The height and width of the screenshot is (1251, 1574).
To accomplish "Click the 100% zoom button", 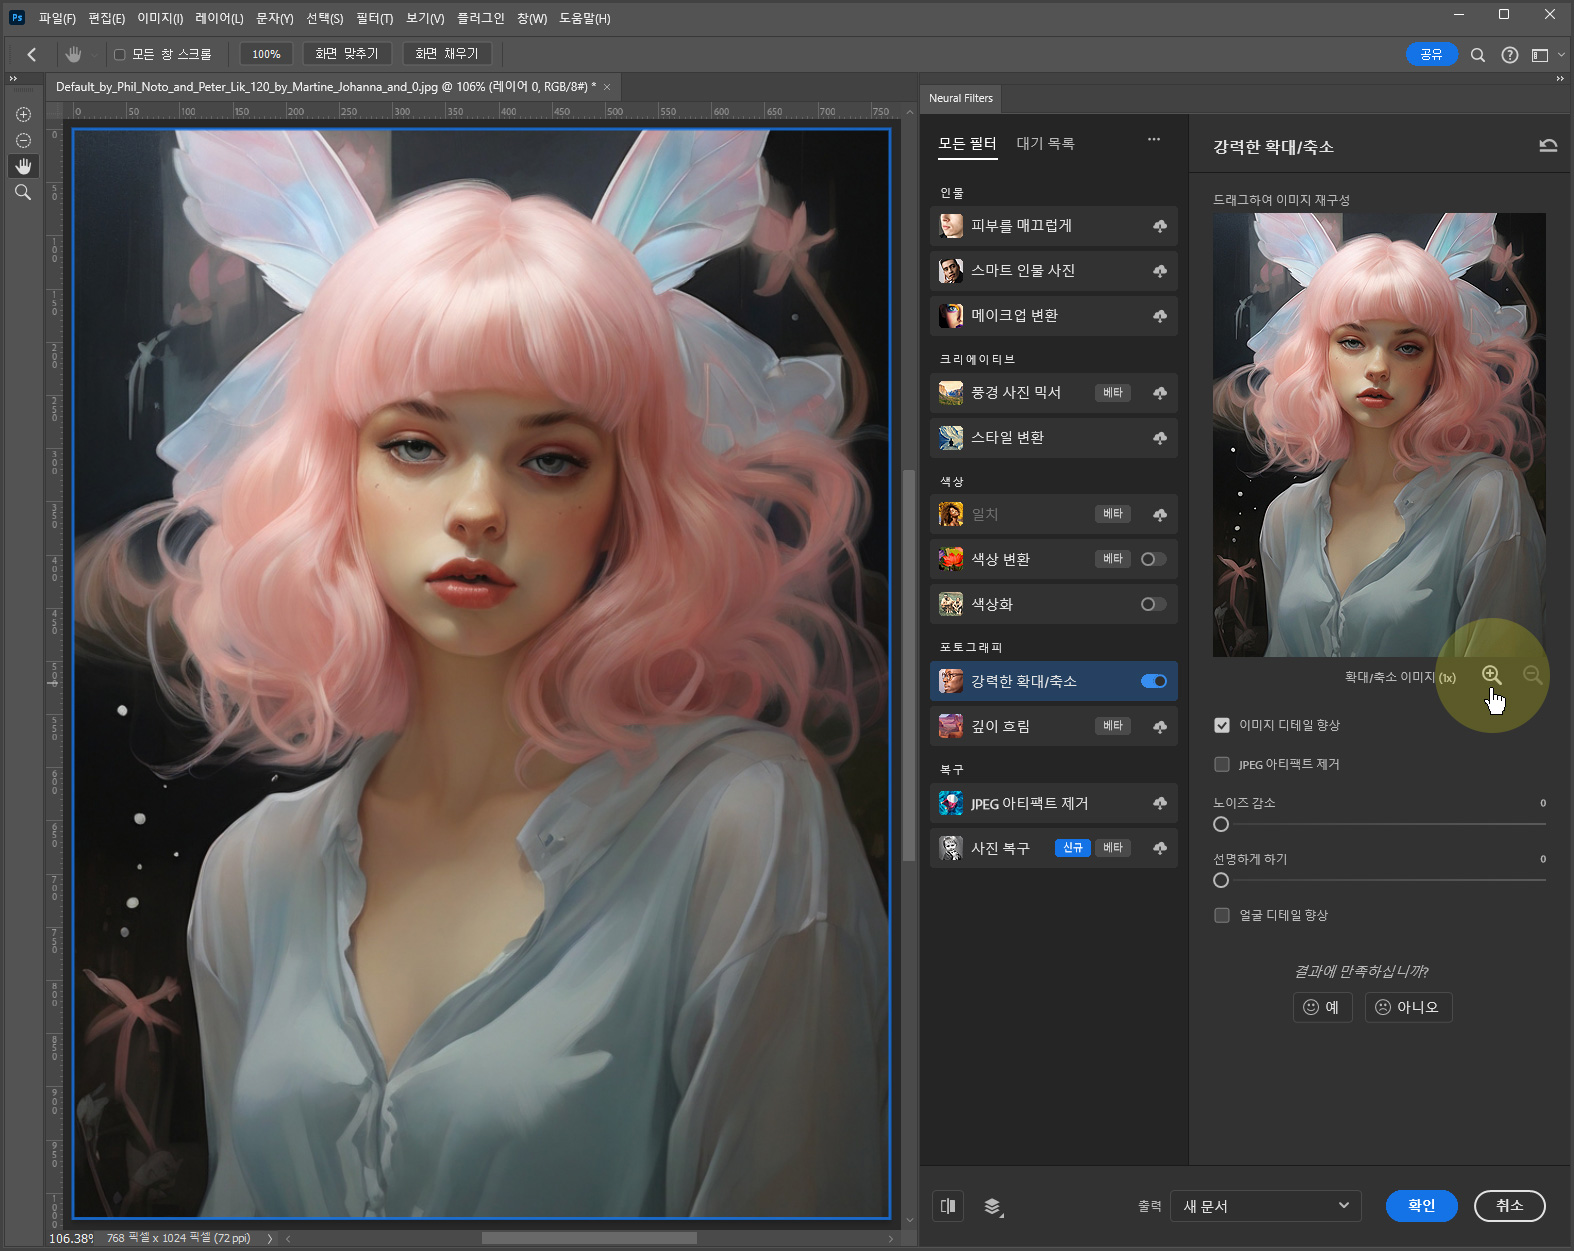I will click(266, 54).
